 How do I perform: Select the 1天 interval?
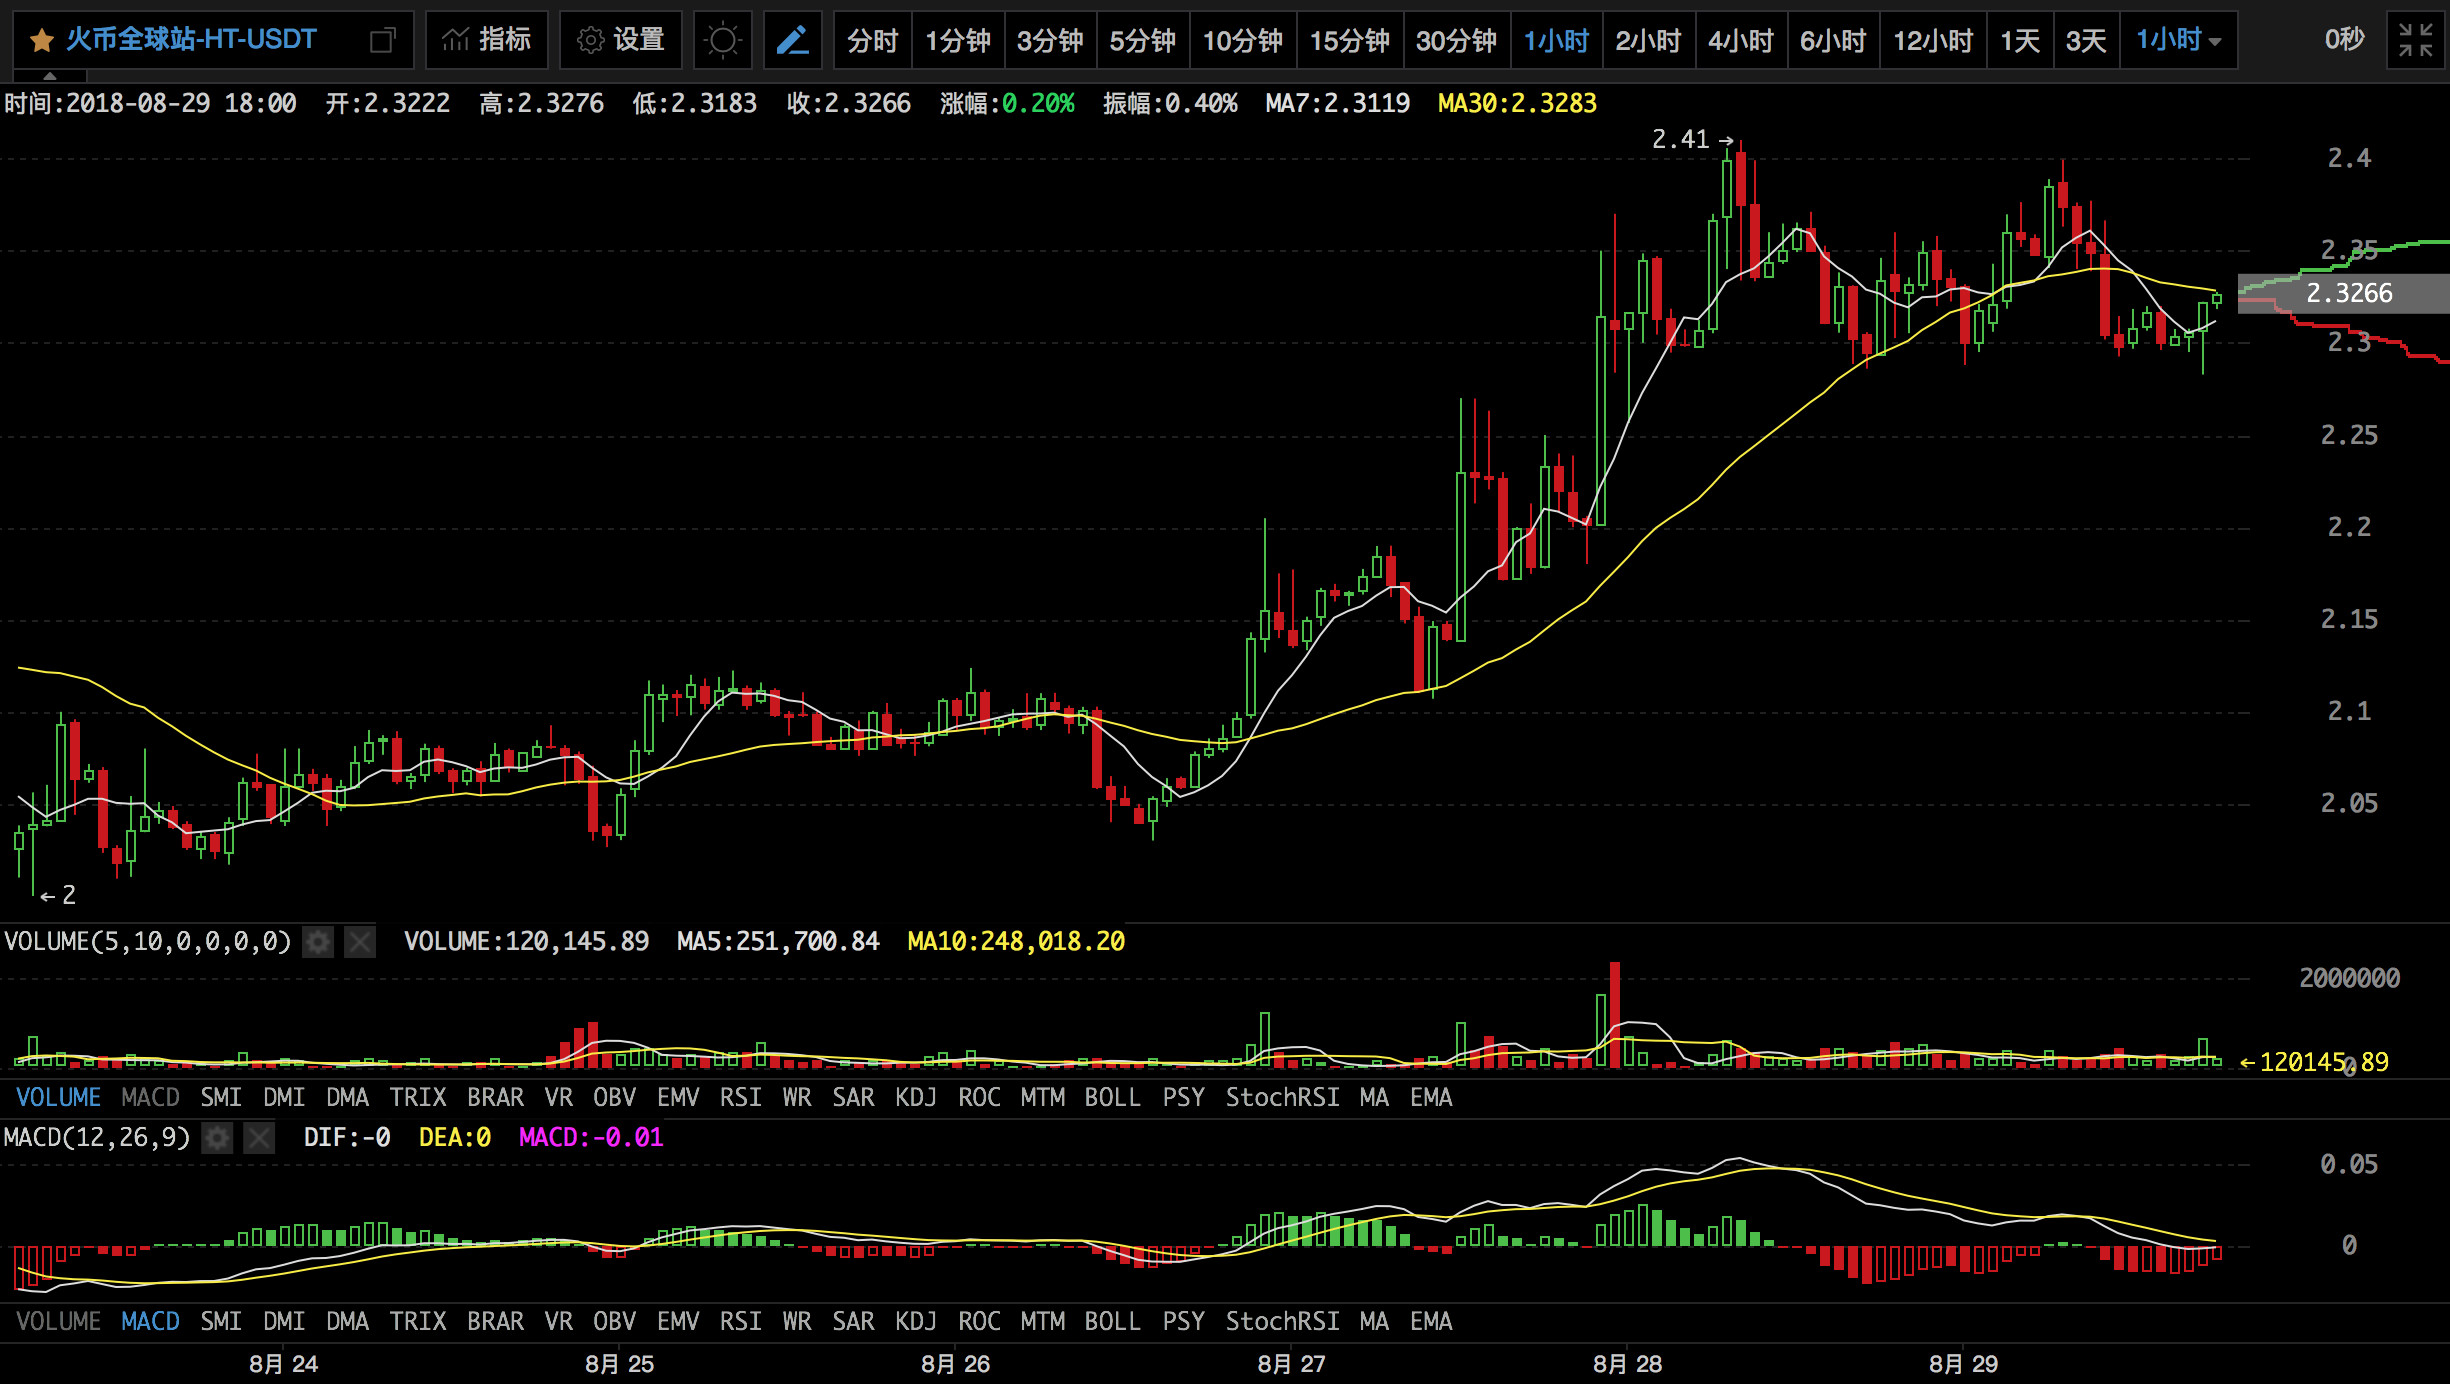(x=2019, y=40)
